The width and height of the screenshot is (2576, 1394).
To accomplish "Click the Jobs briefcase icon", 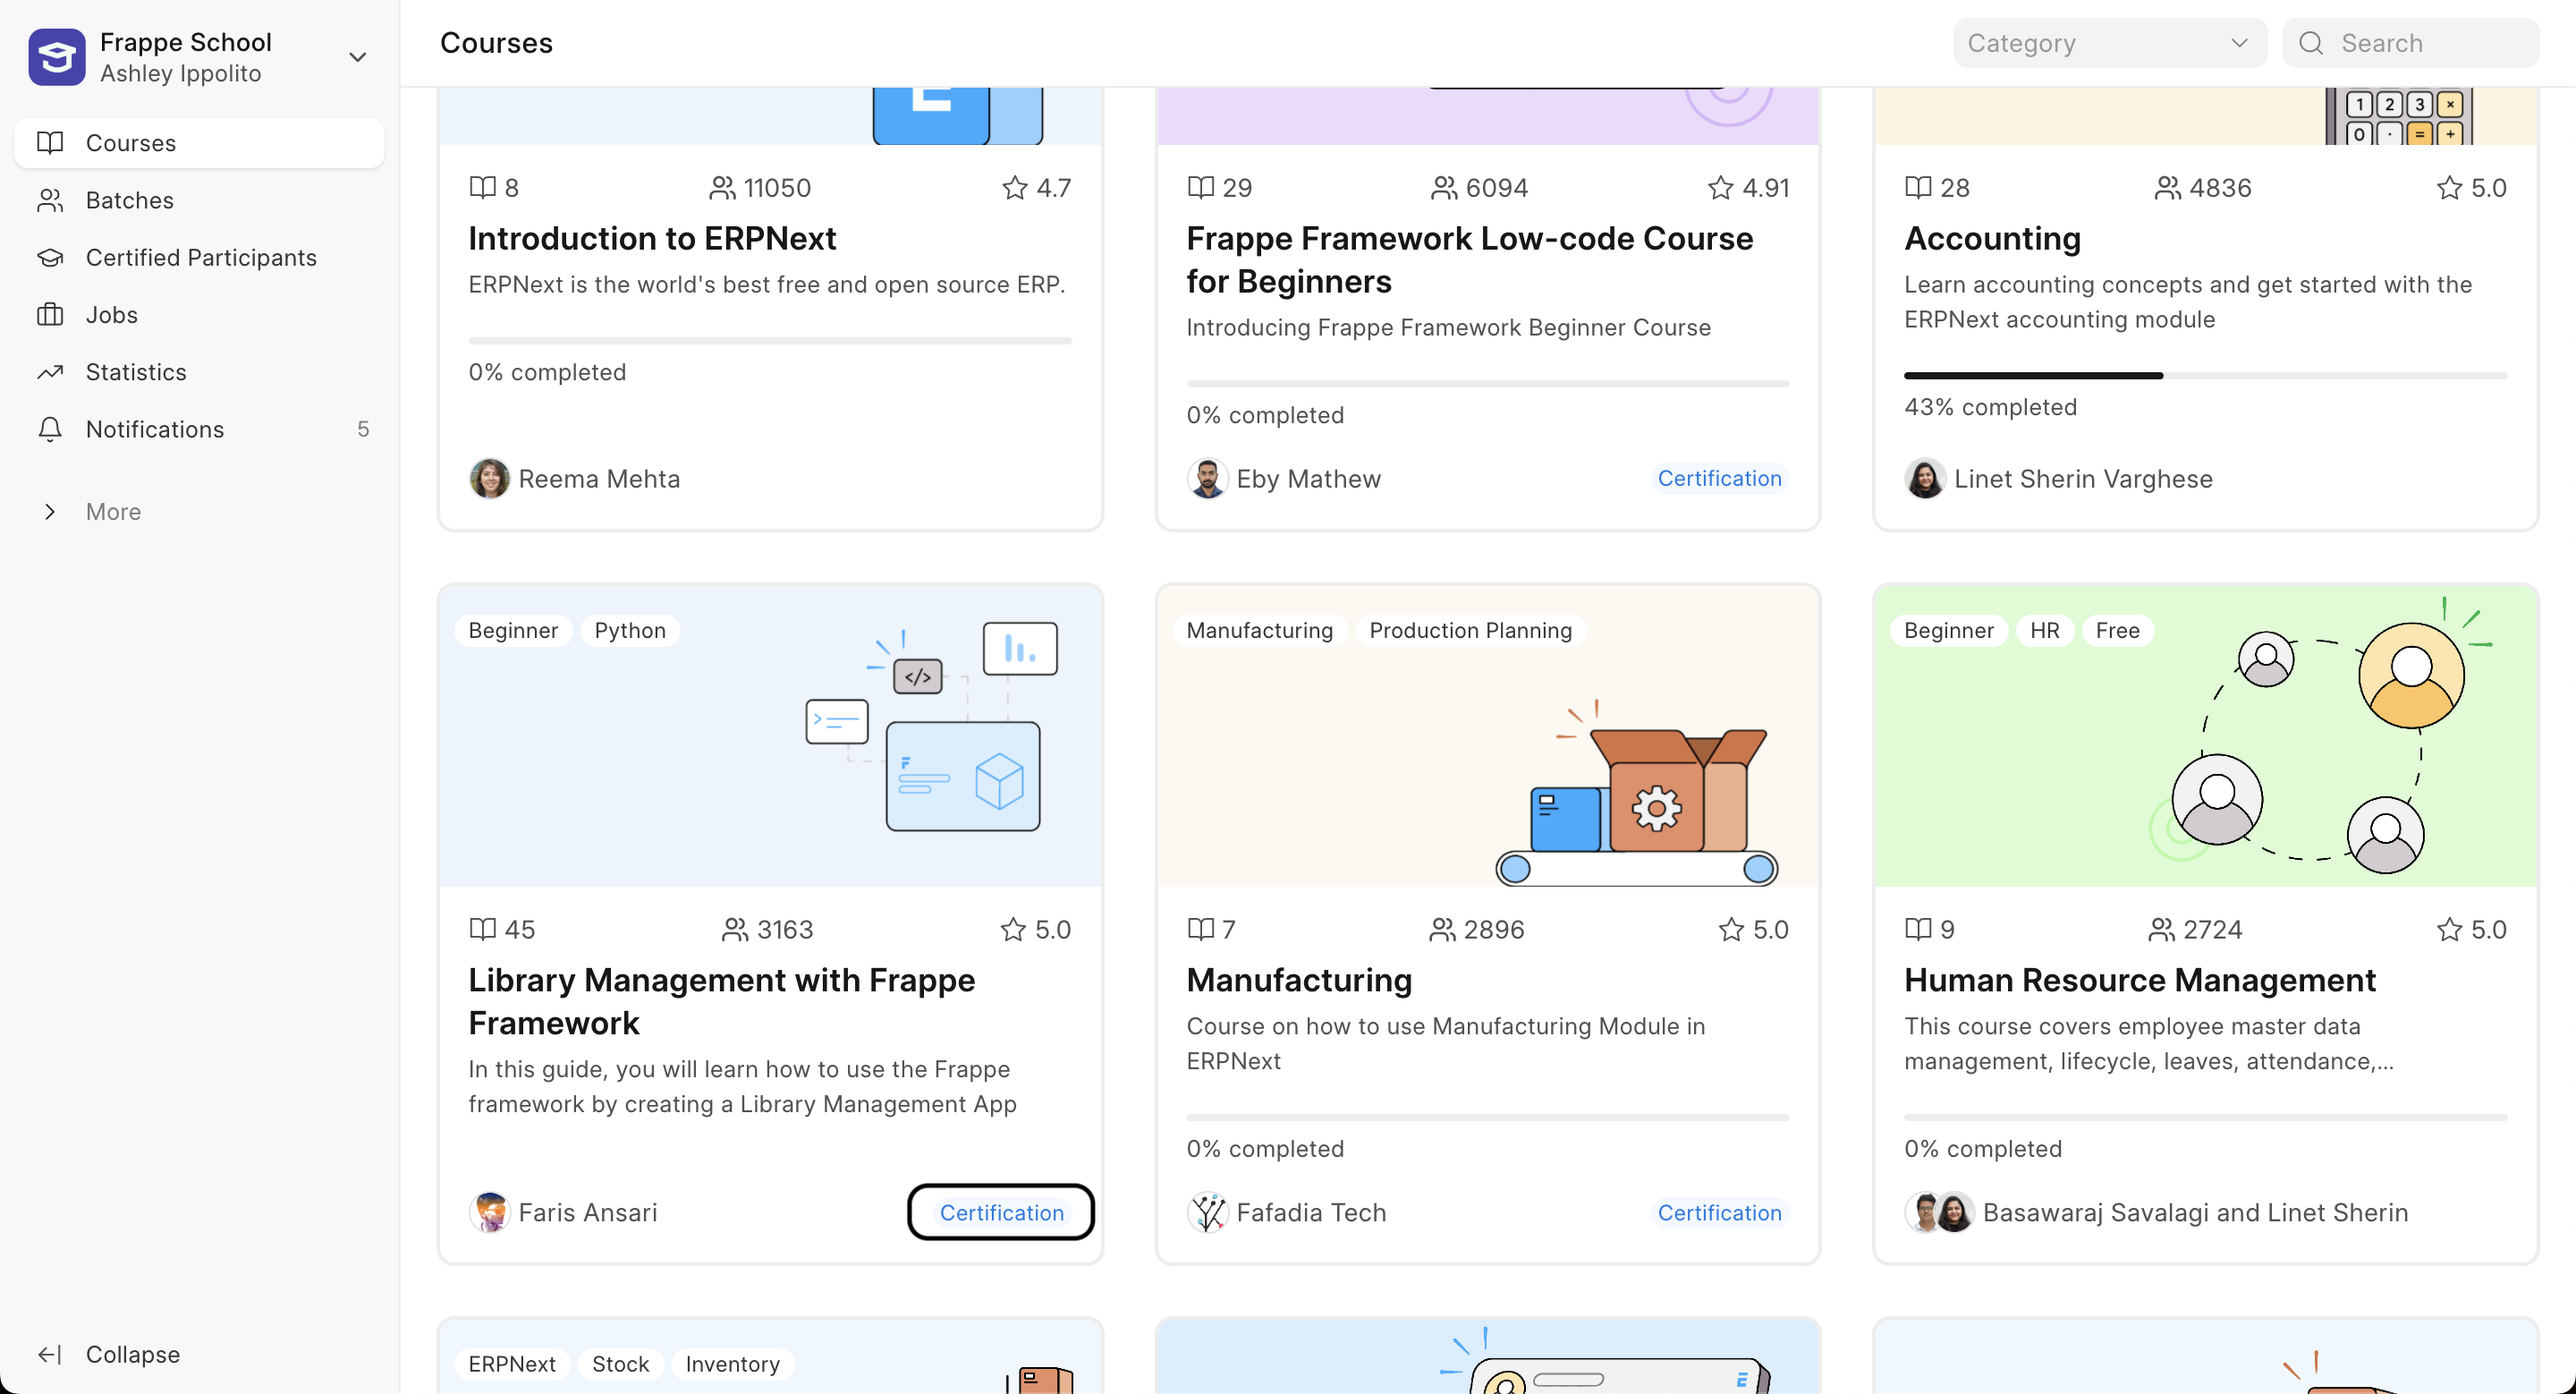I will 50,315.
